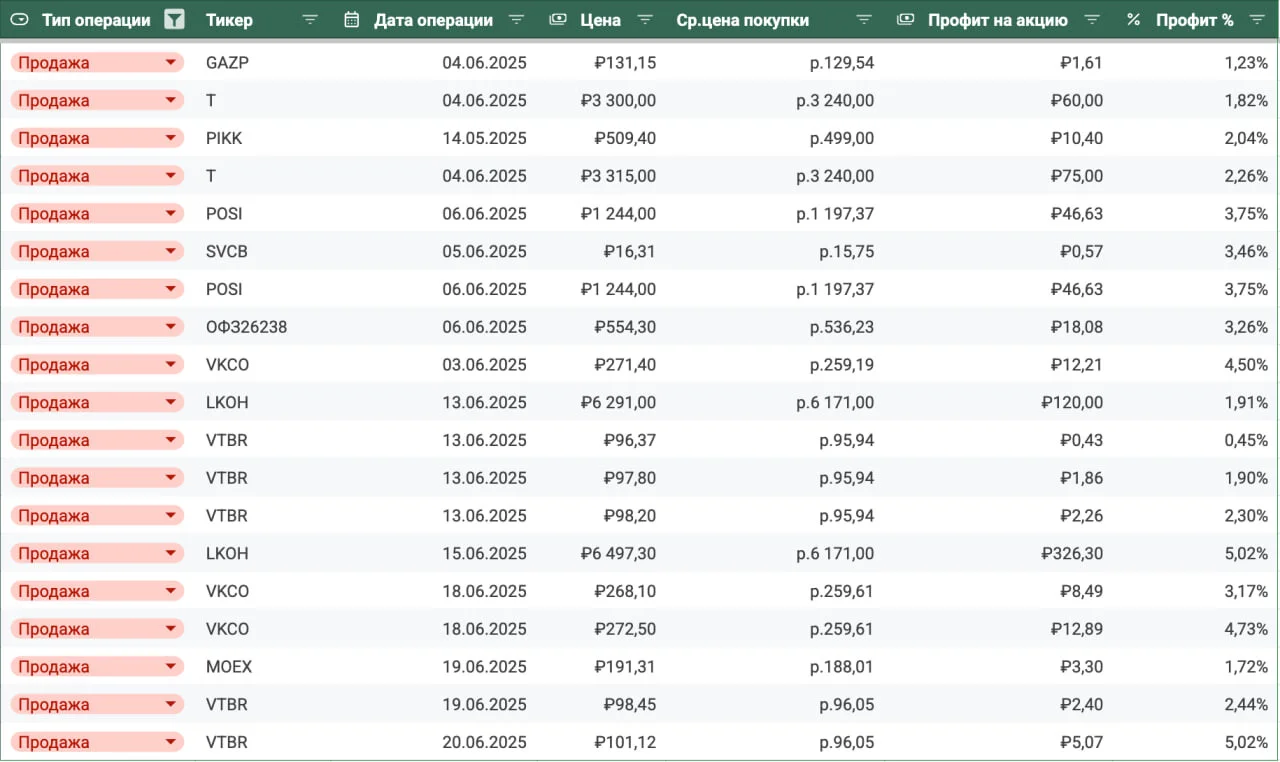The image size is (1280, 762).
Task: Select the profit percent cell 0,45%
Action: (1246, 441)
